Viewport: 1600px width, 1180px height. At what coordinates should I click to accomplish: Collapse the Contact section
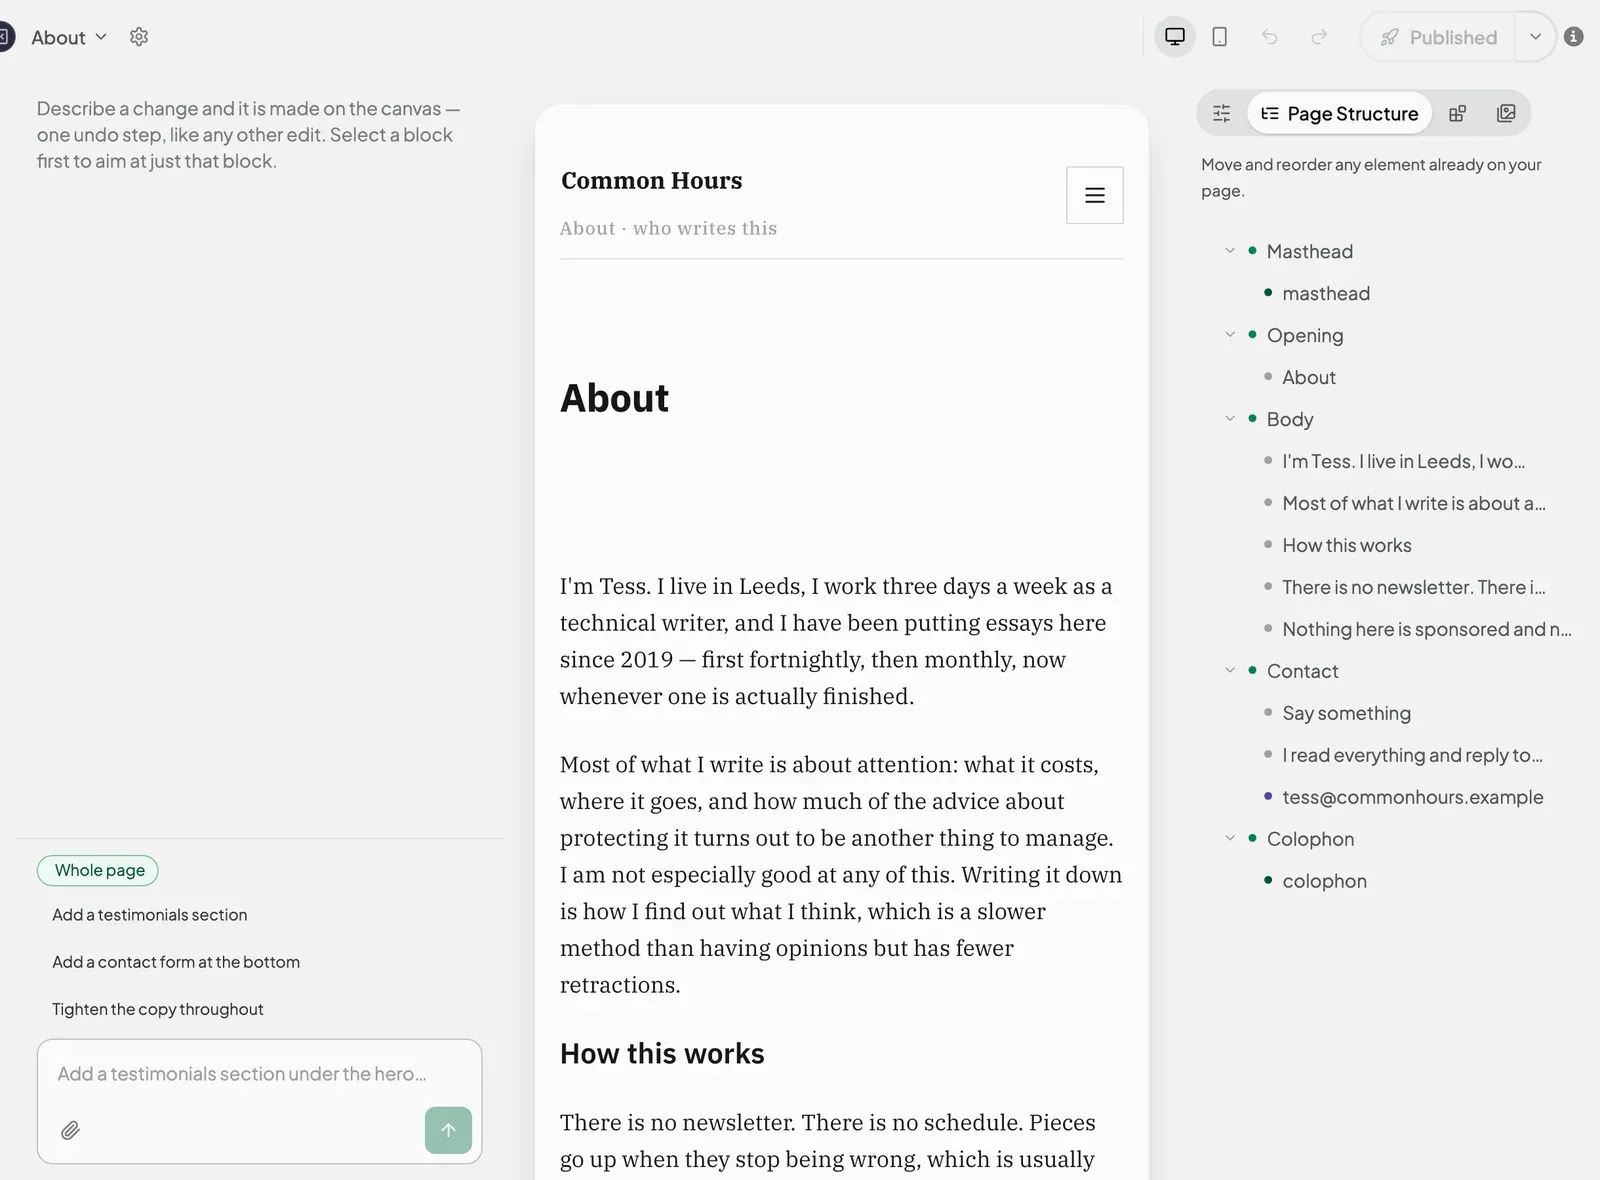[1230, 671]
